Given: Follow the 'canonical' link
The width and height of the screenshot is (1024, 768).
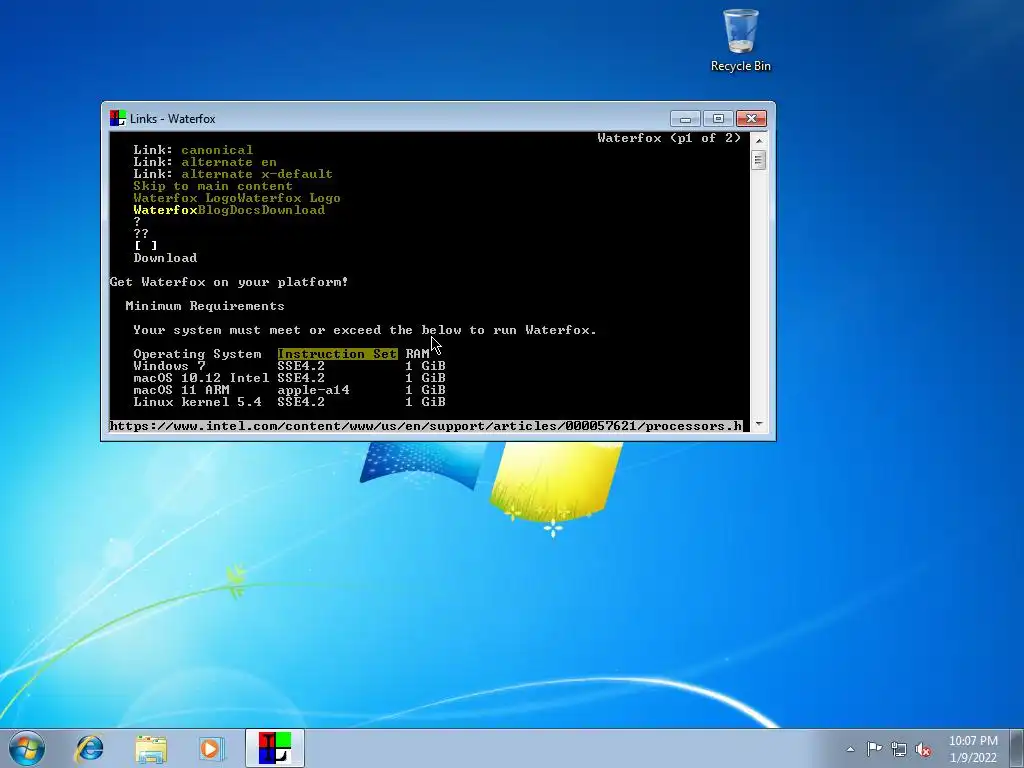Looking at the screenshot, I should click(x=217, y=150).
